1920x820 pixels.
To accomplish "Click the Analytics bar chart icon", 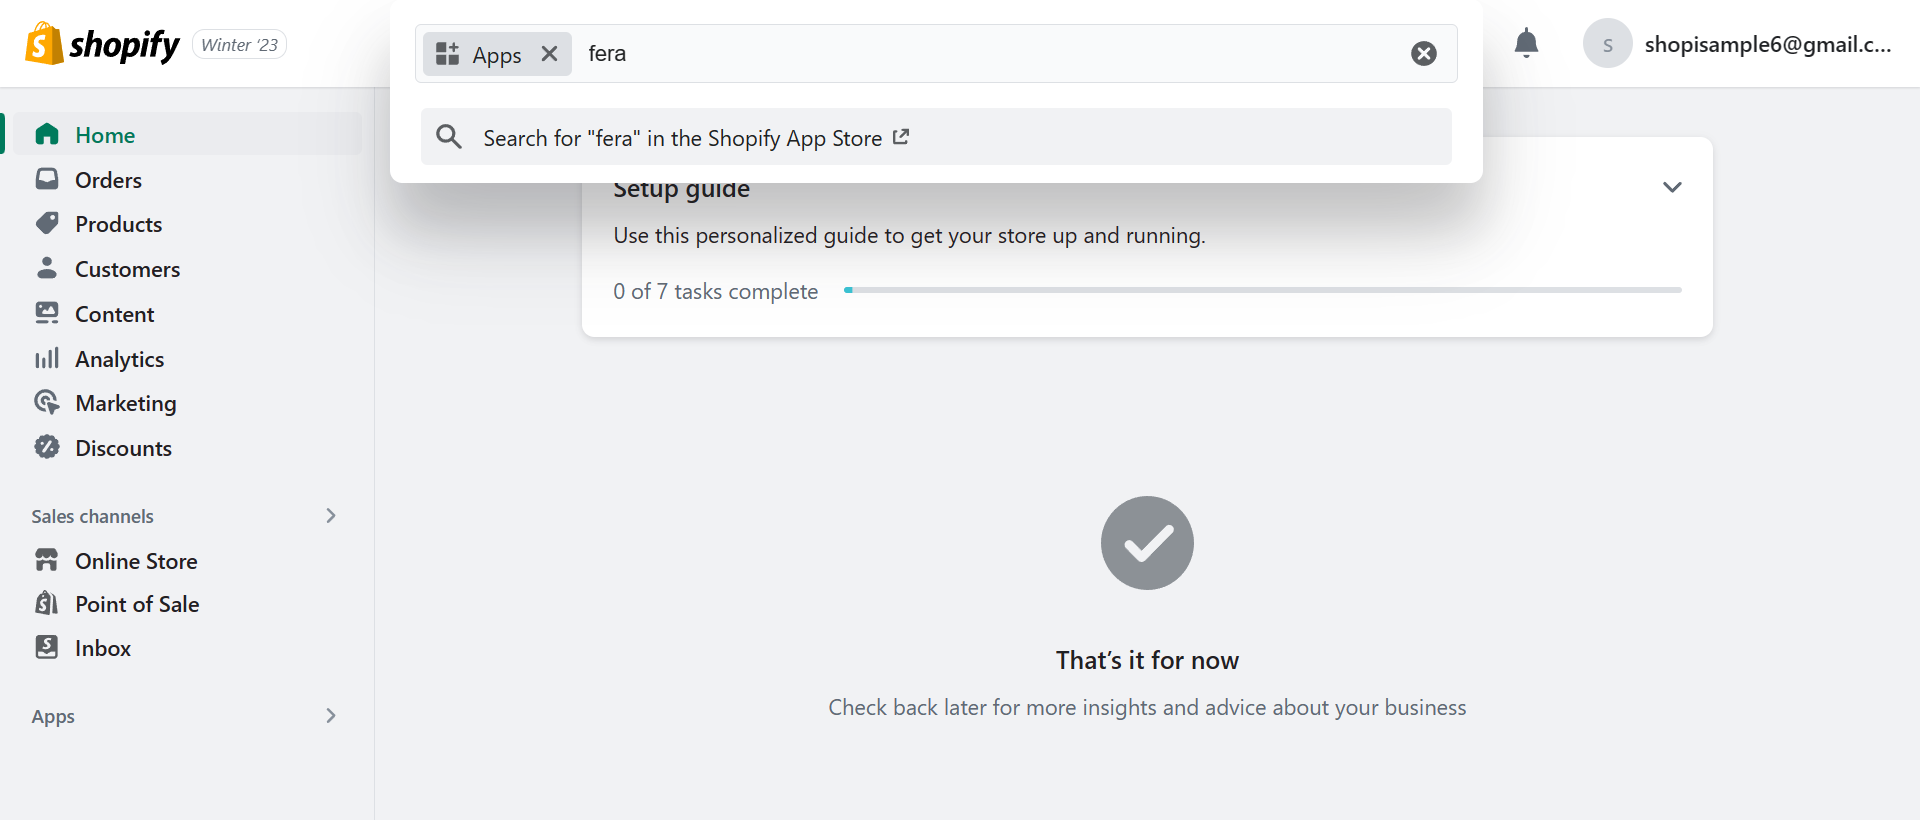I will [47, 358].
